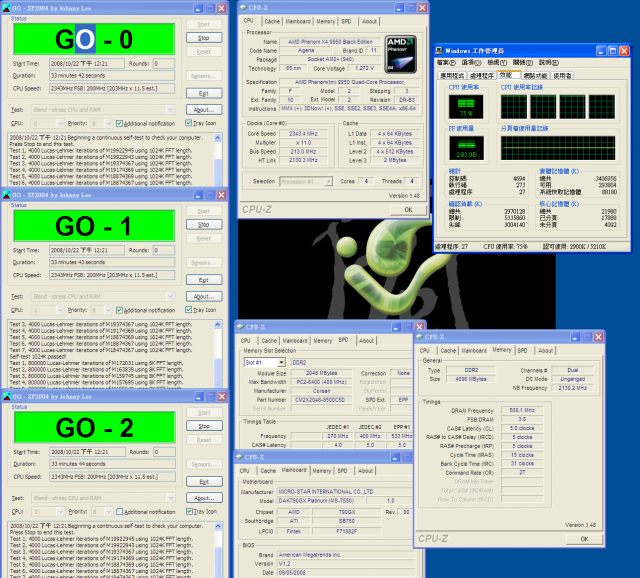Screen dimensions: 640x578
Task: Click the Windows Task Manager title icon
Action: [x=439, y=51]
